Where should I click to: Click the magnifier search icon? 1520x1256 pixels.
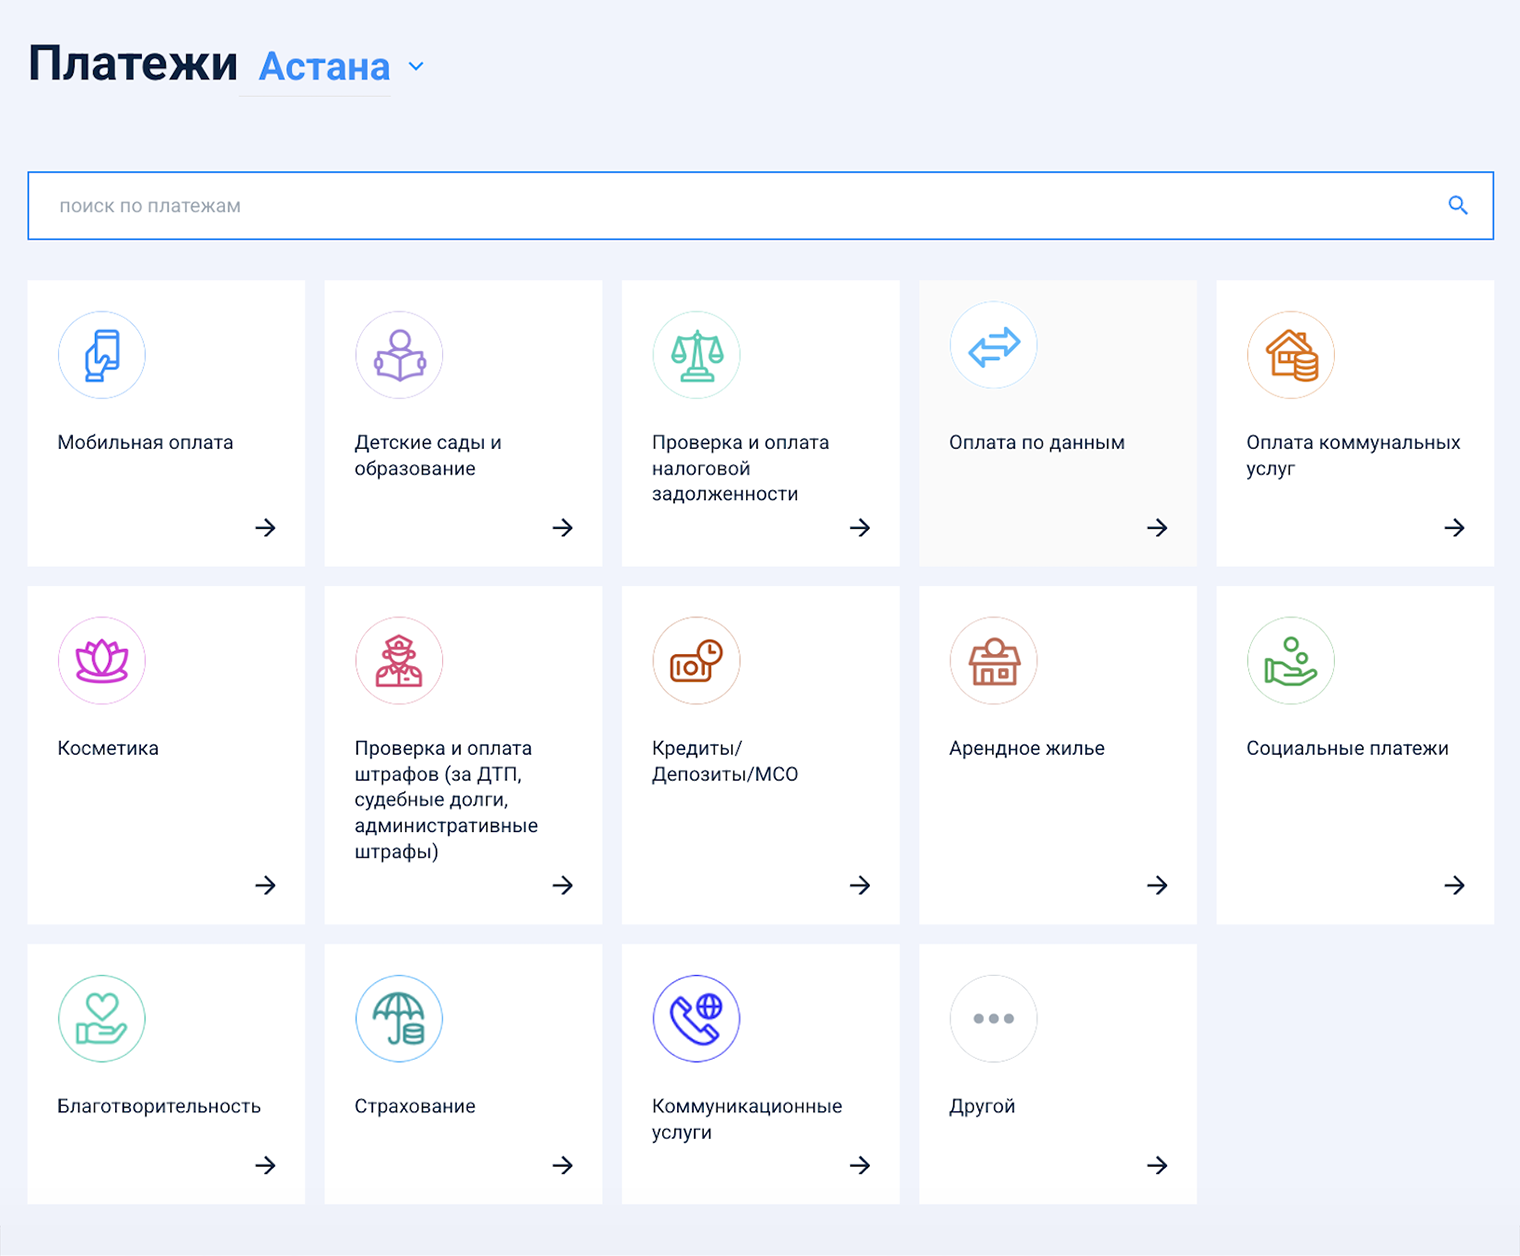(1458, 205)
